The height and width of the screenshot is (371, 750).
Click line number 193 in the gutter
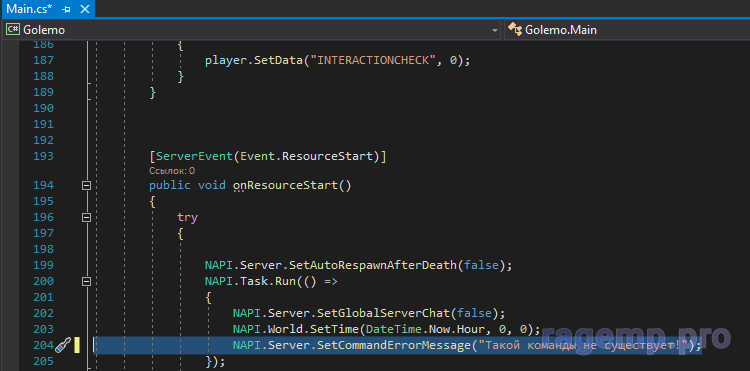coord(43,156)
